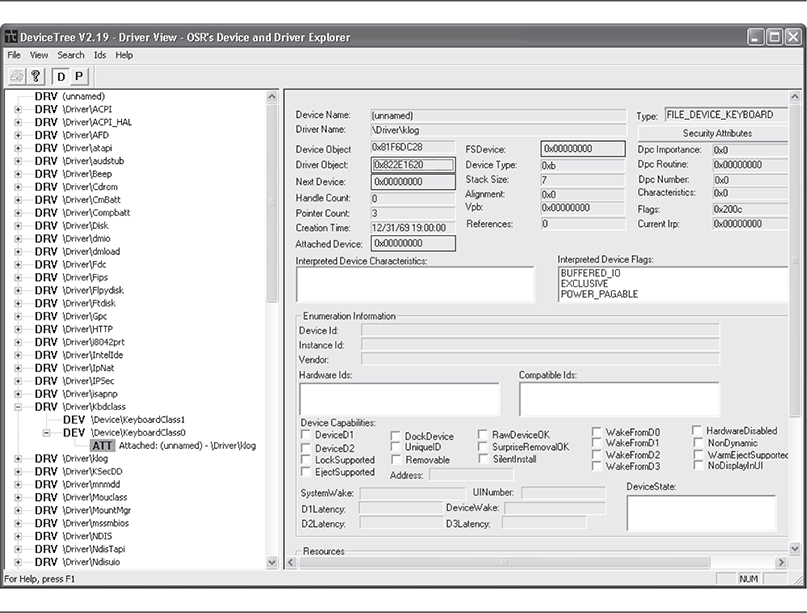Check the WakeFromD0 checkbox
This screenshot has width=807, height=613.
click(596, 431)
